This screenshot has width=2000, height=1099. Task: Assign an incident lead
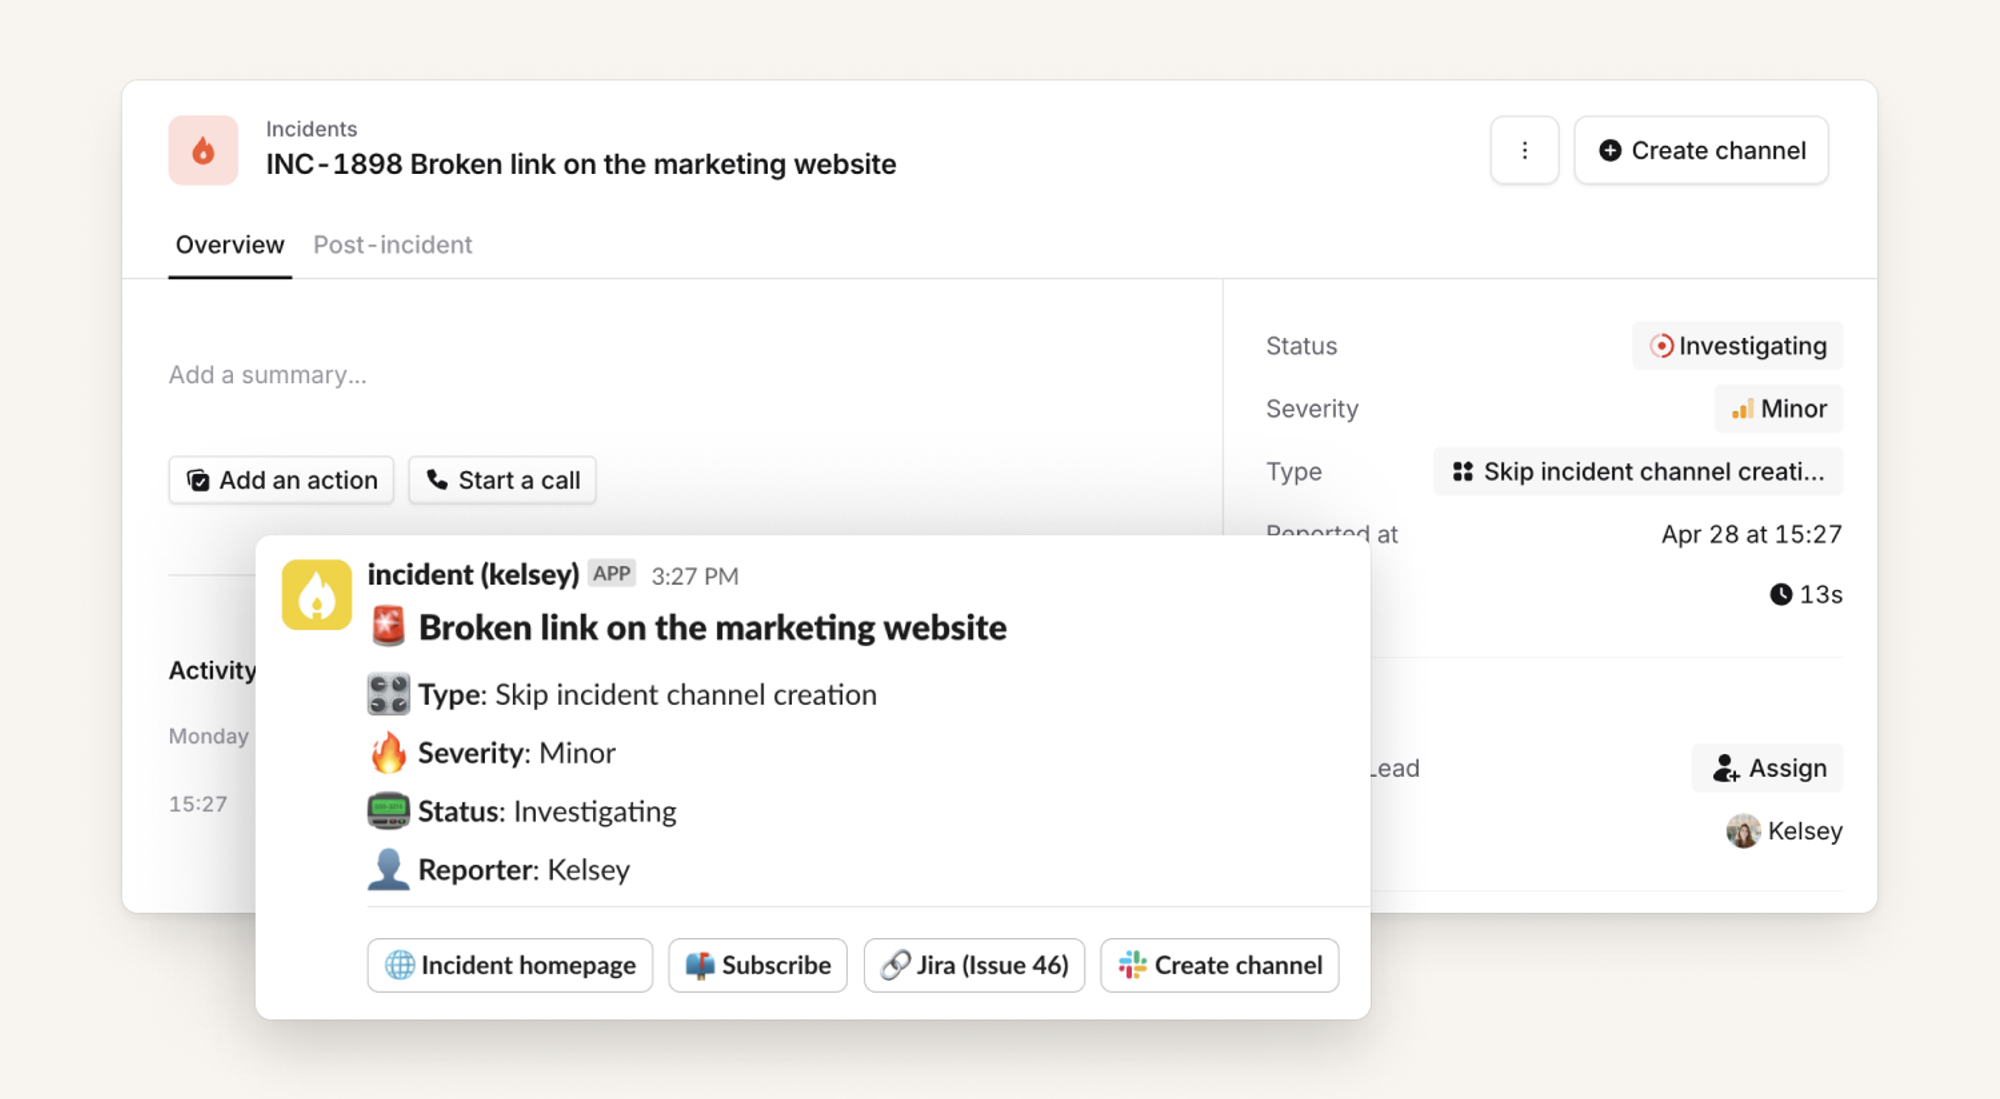click(x=1768, y=768)
